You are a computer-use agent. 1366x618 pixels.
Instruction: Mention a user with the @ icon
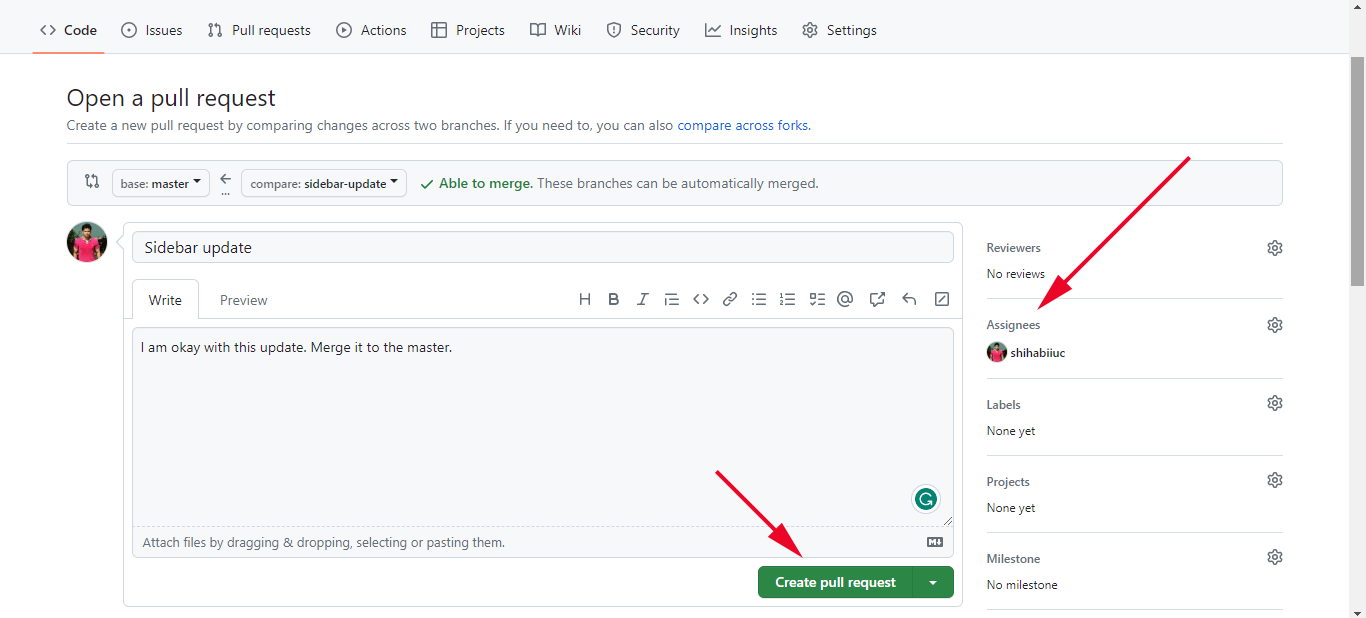tap(845, 298)
